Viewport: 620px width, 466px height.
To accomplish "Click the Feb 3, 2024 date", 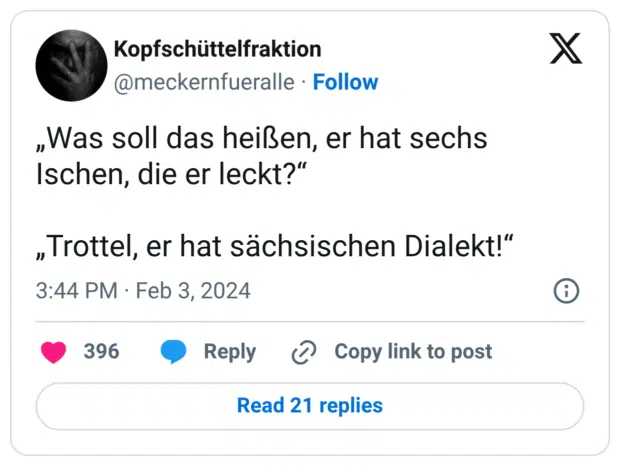I will coord(193,291).
